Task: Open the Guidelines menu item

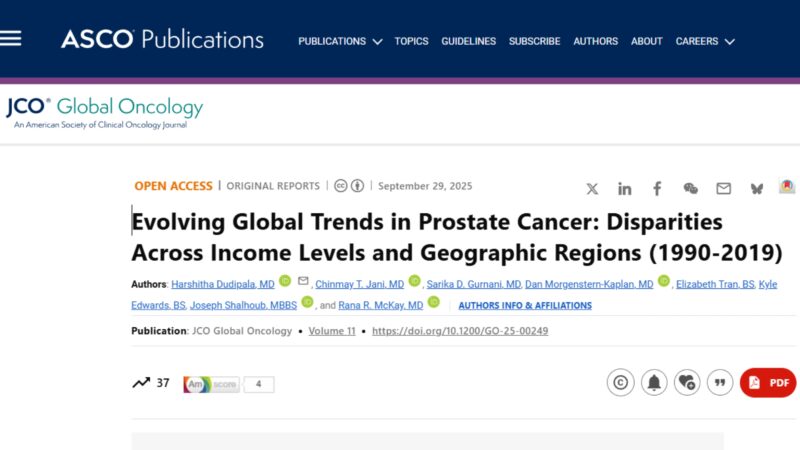Action: (468, 41)
